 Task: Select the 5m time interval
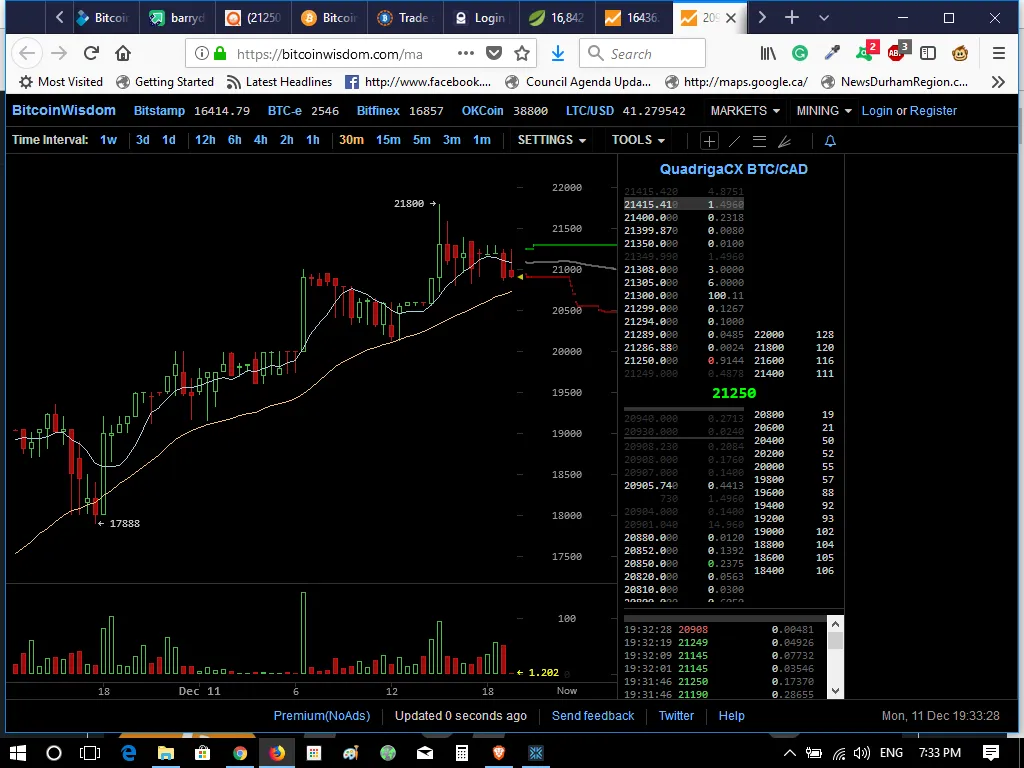coord(421,140)
